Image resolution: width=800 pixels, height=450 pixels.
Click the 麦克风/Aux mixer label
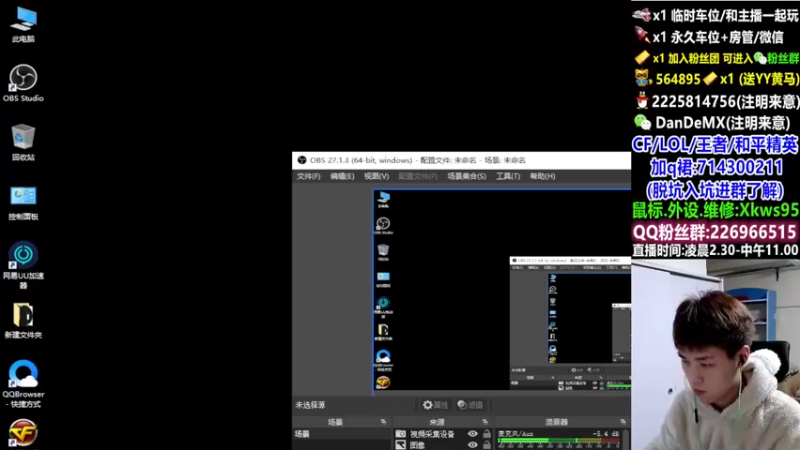click(515, 434)
